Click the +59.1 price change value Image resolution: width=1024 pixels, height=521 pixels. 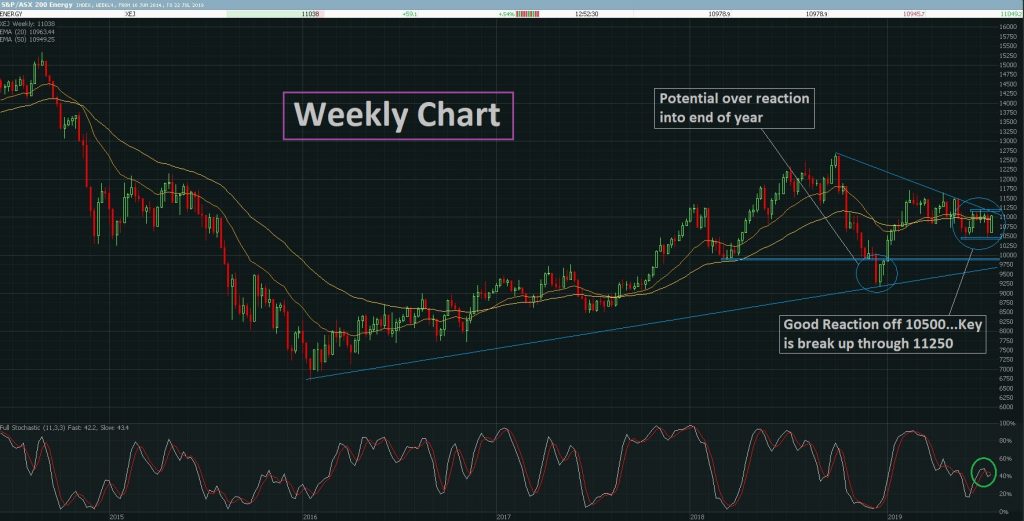[x=410, y=14]
